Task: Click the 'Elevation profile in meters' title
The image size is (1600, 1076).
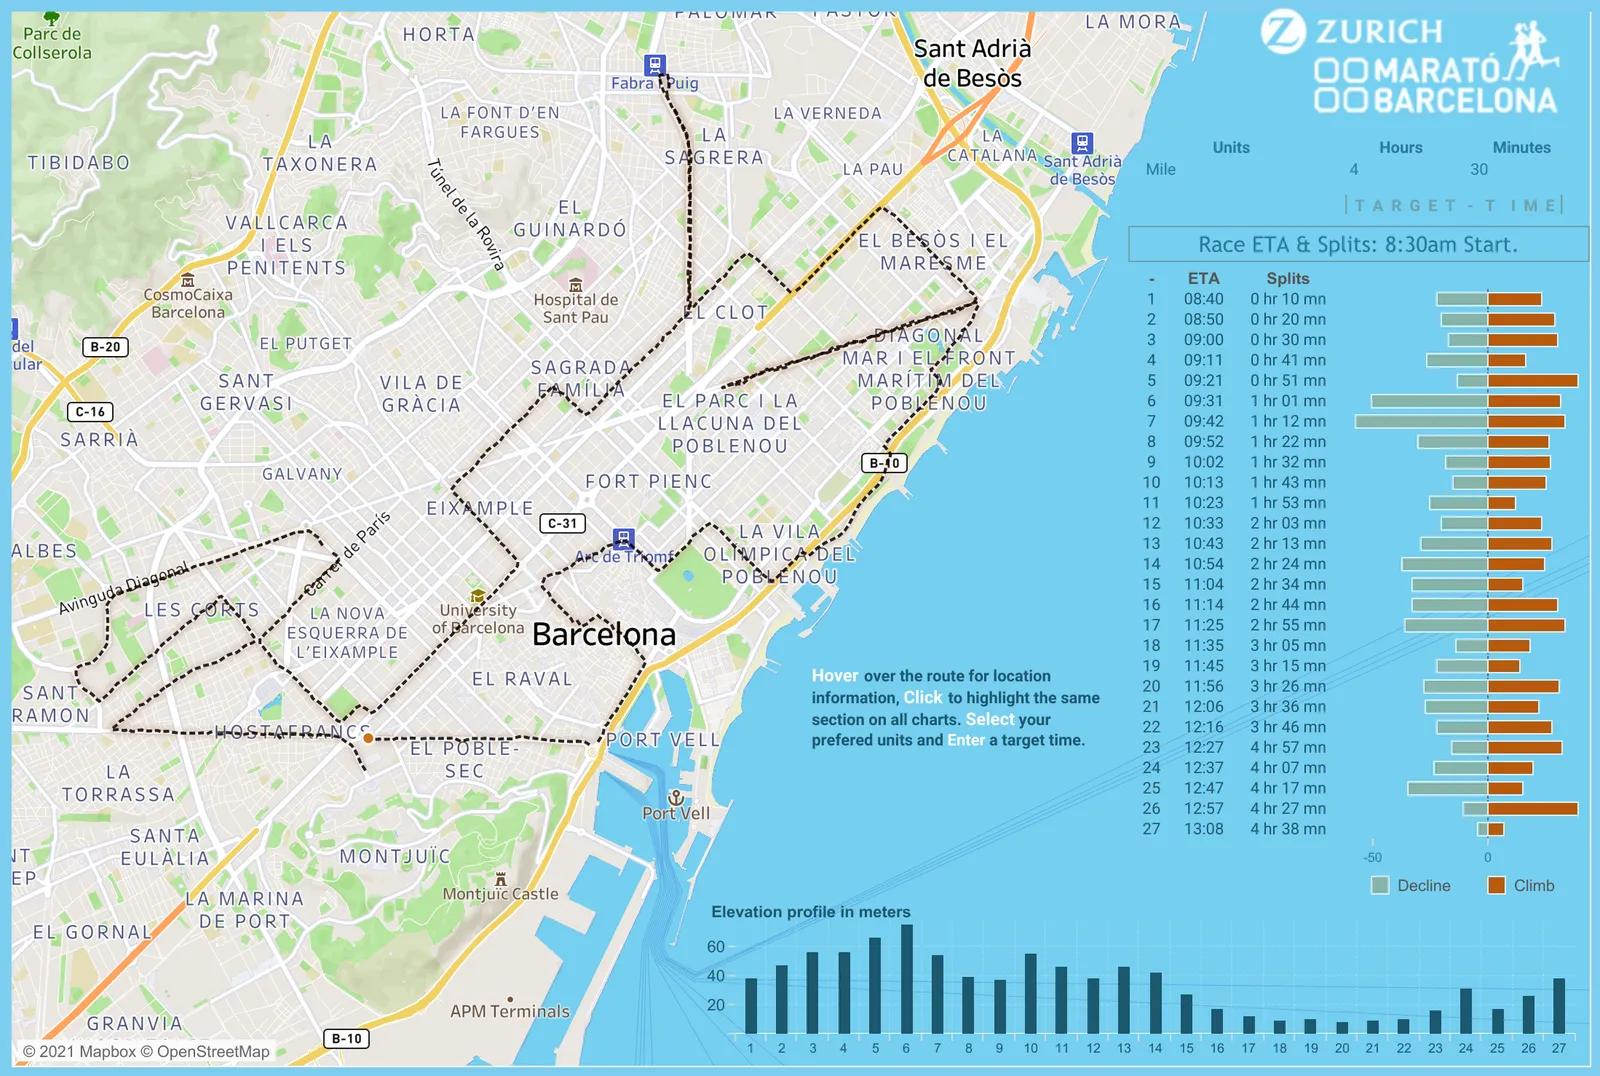Action: click(811, 912)
